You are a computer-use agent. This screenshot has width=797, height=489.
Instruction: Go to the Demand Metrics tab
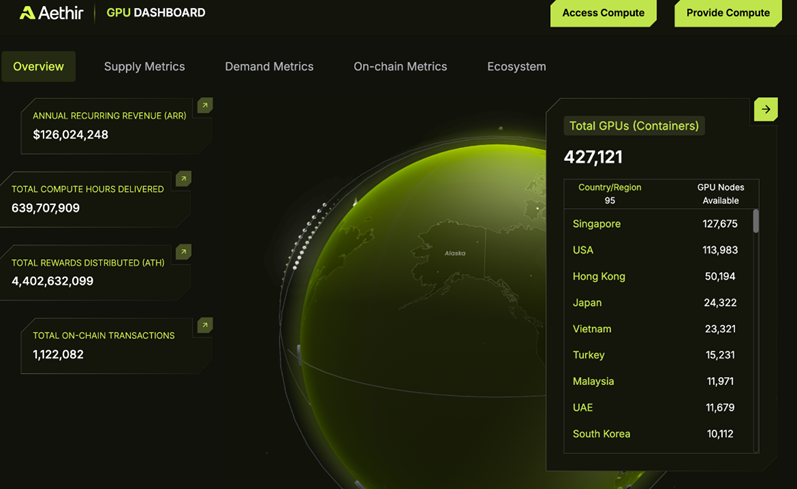[x=269, y=67]
